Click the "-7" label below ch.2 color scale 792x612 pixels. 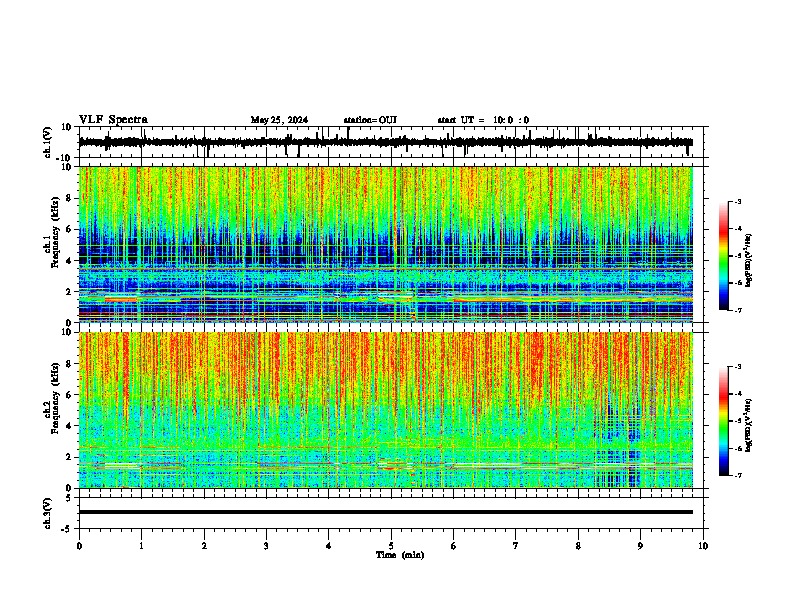coord(737,475)
